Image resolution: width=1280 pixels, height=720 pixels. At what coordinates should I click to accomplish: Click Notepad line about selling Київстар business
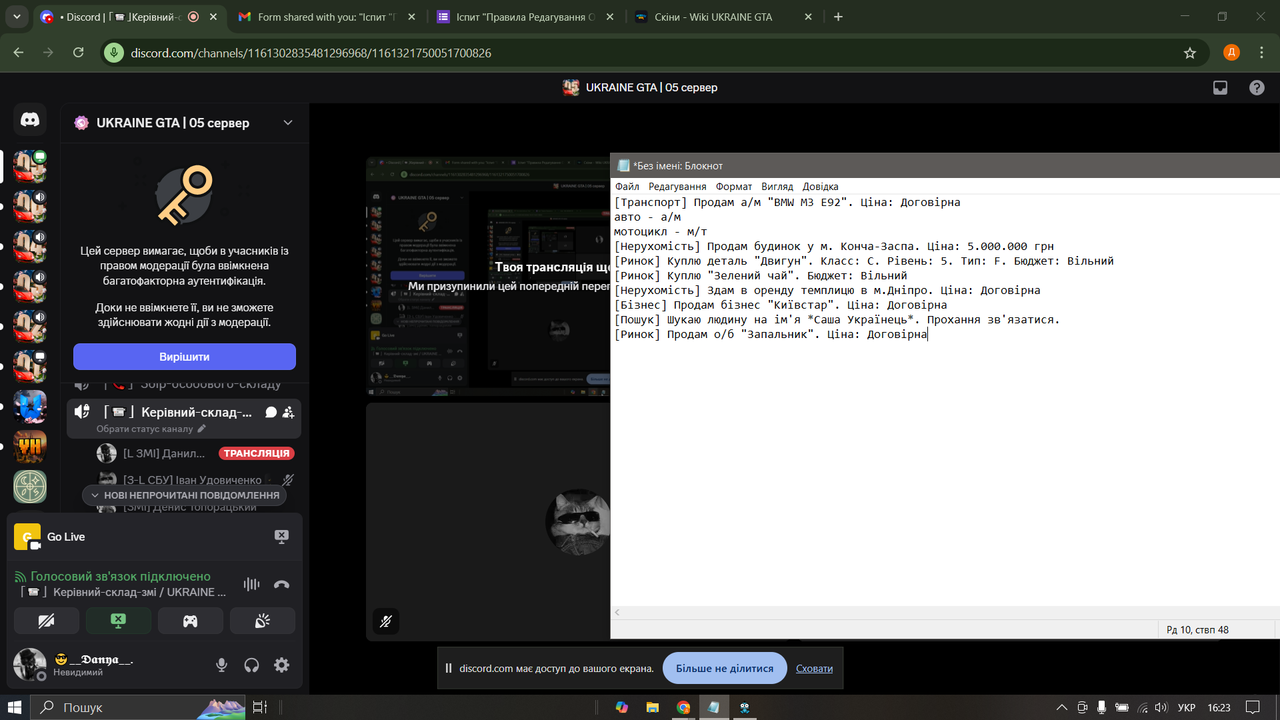pyautogui.click(x=780, y=305)
